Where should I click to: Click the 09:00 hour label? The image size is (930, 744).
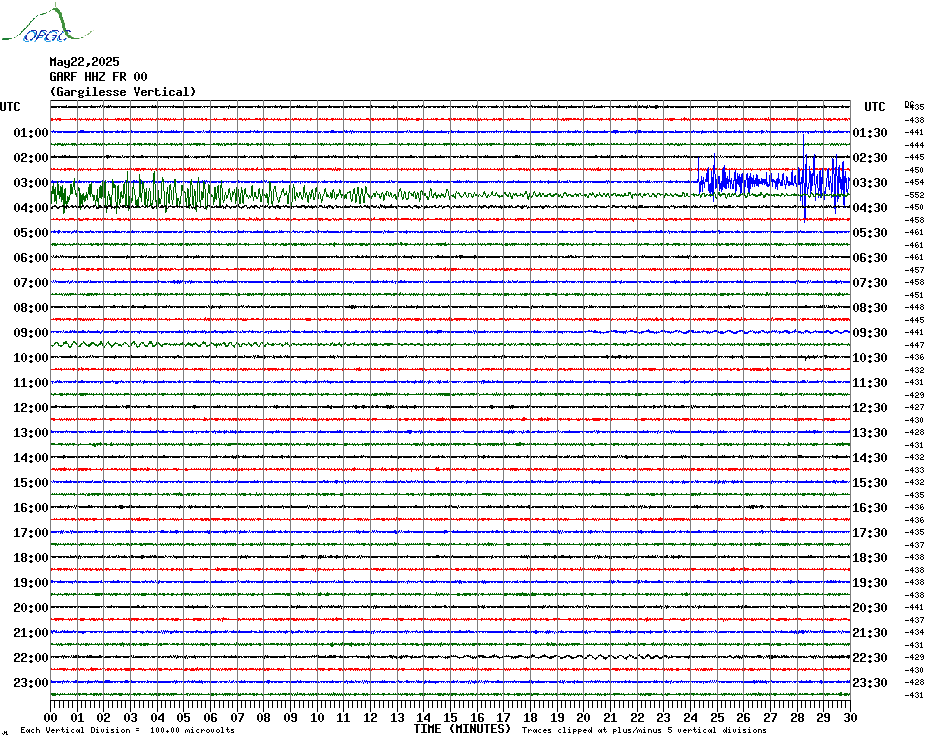pos(31,332)
